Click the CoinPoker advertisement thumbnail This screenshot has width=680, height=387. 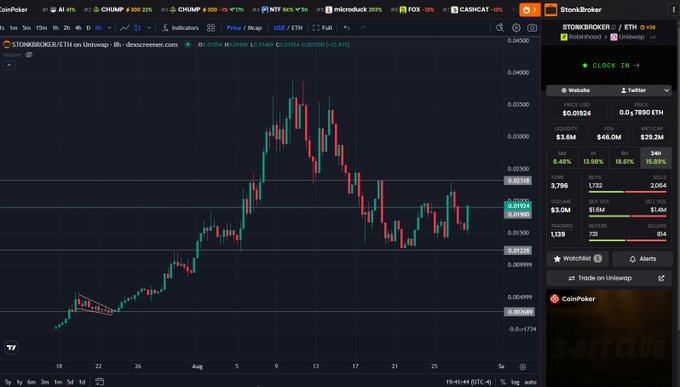609,338
